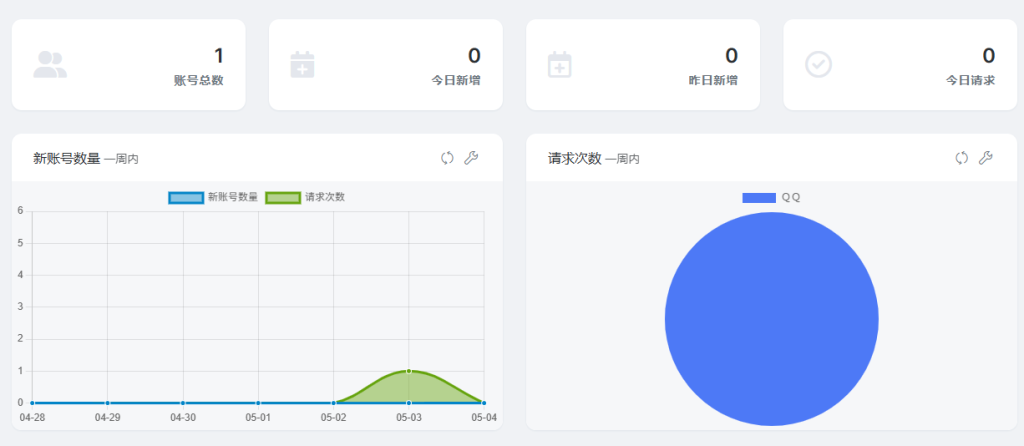Click the 账号总数 label text

click(x=199, y=81)
